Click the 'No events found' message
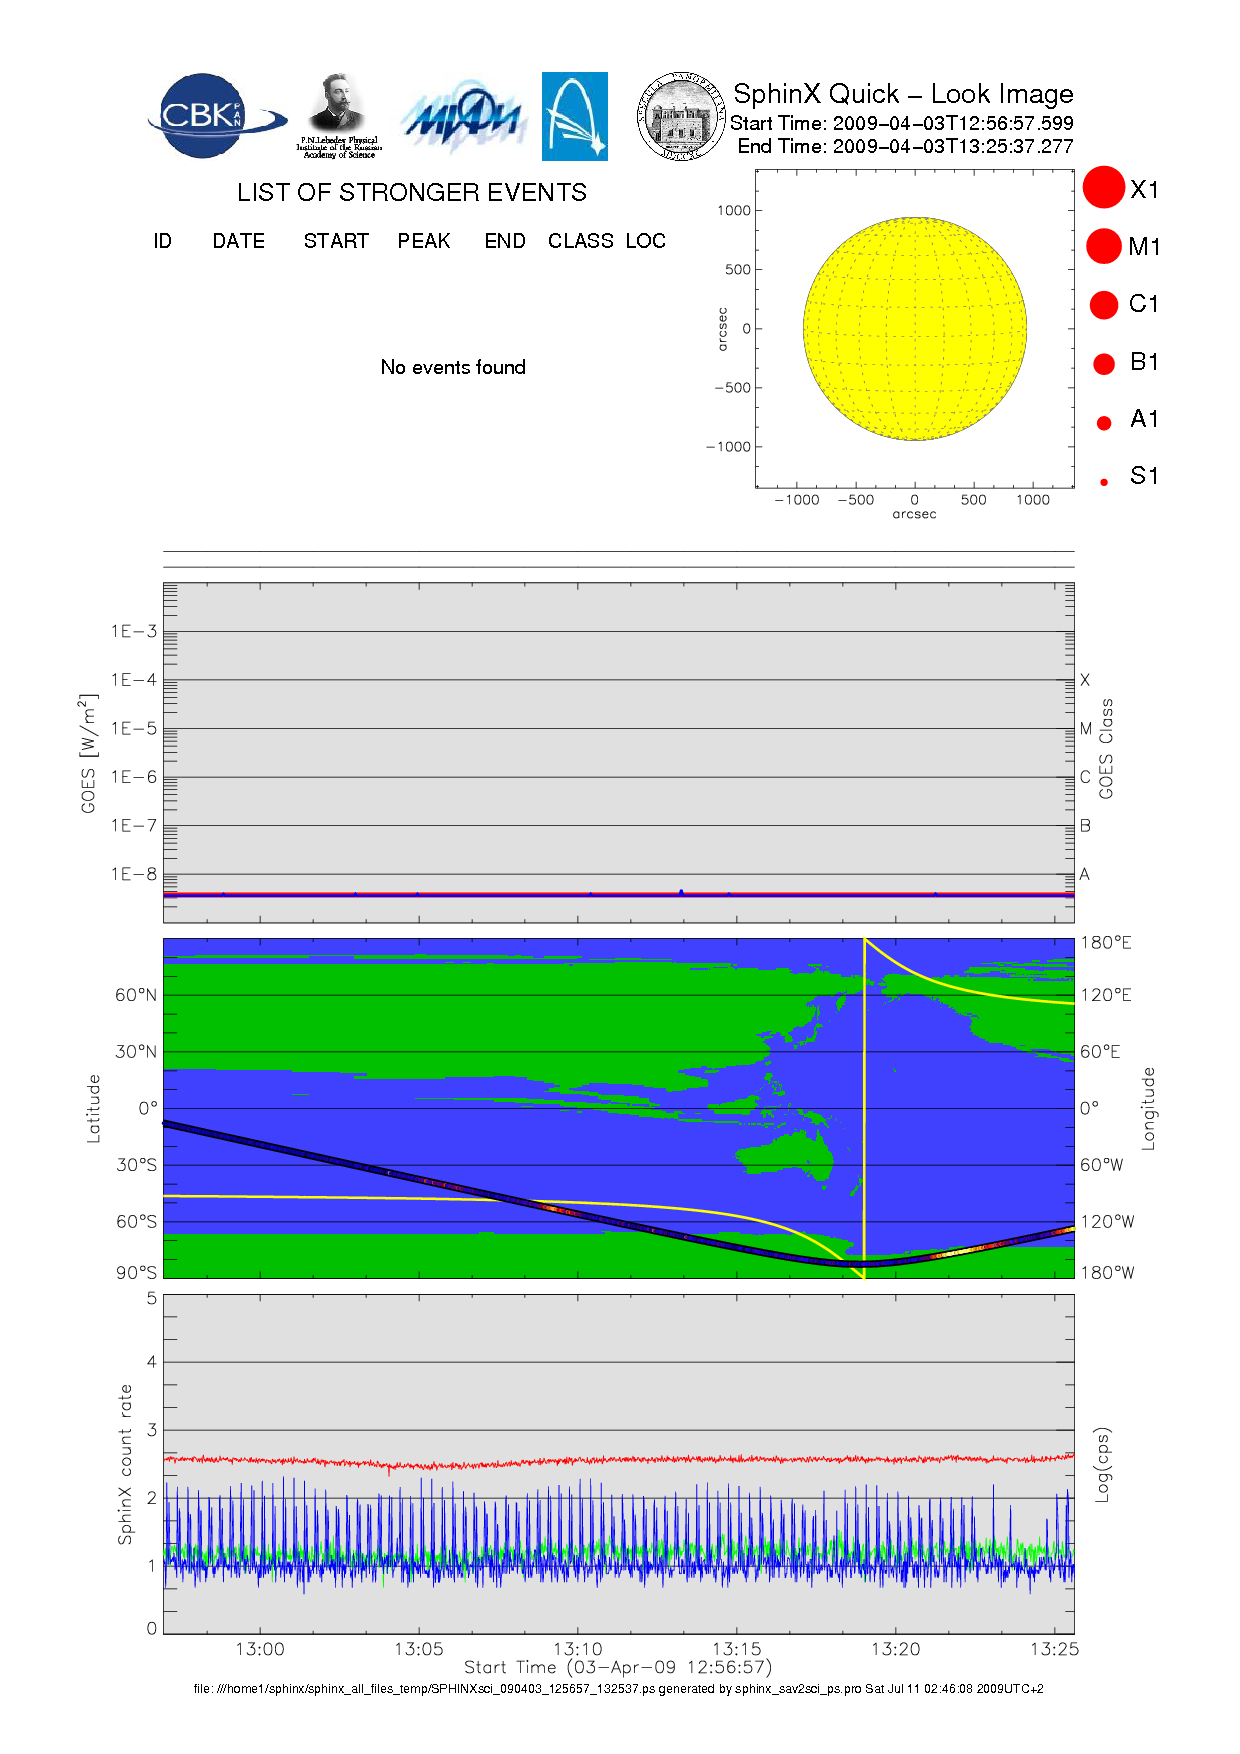 453,367
